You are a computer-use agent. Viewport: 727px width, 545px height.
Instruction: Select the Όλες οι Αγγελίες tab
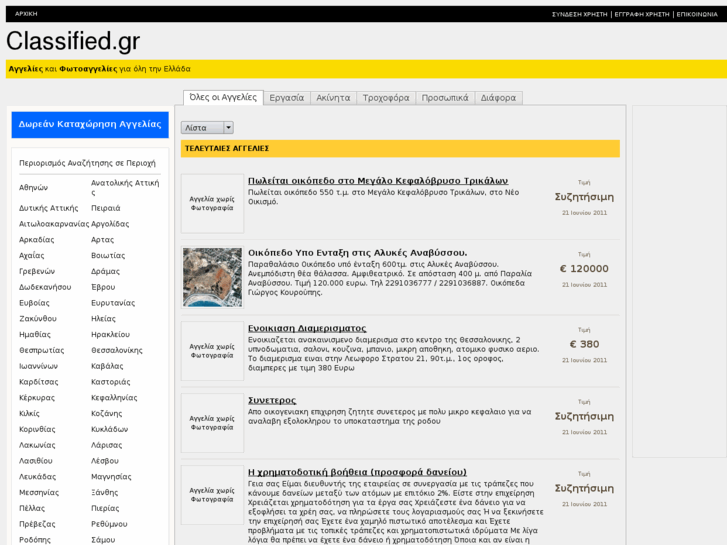pyautogui.click(x=223, y=97)
